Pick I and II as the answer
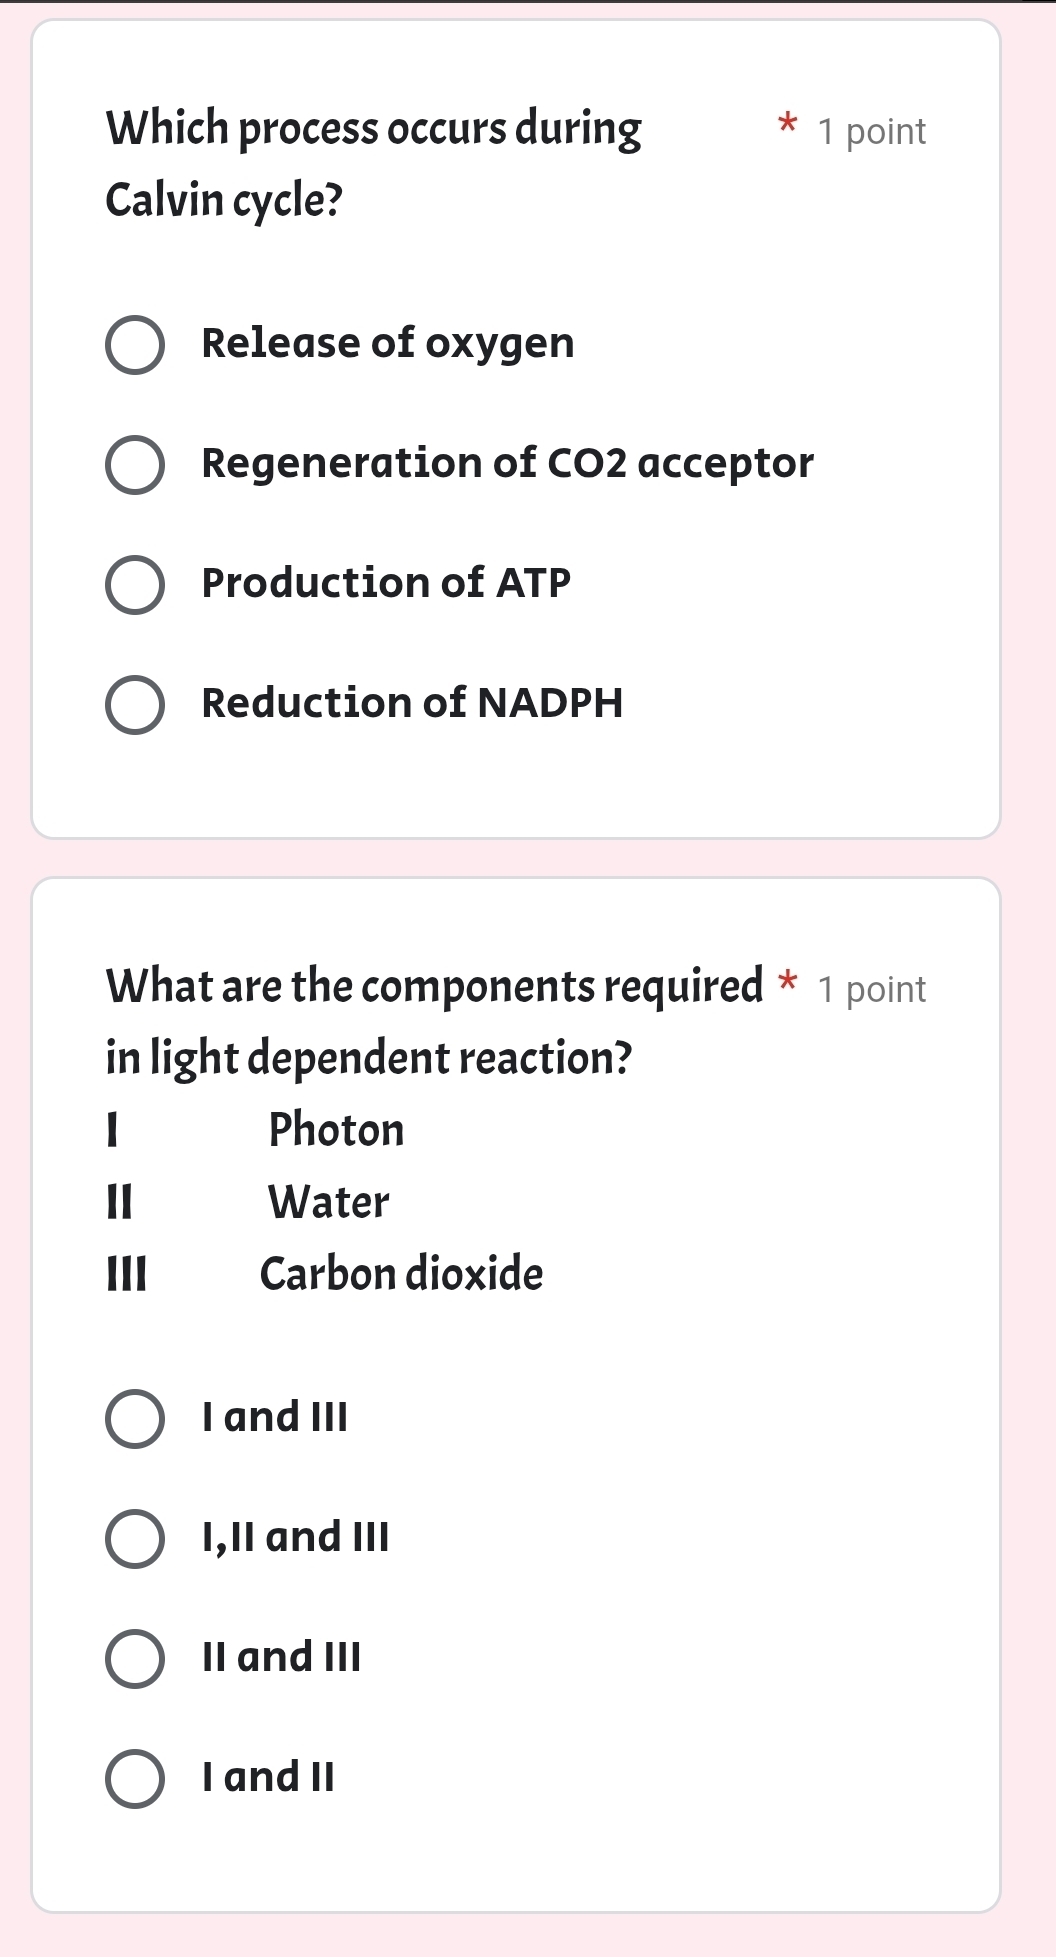Image resolution: width=1056 pixels, height=1957 pixels. click(135, 1777)
